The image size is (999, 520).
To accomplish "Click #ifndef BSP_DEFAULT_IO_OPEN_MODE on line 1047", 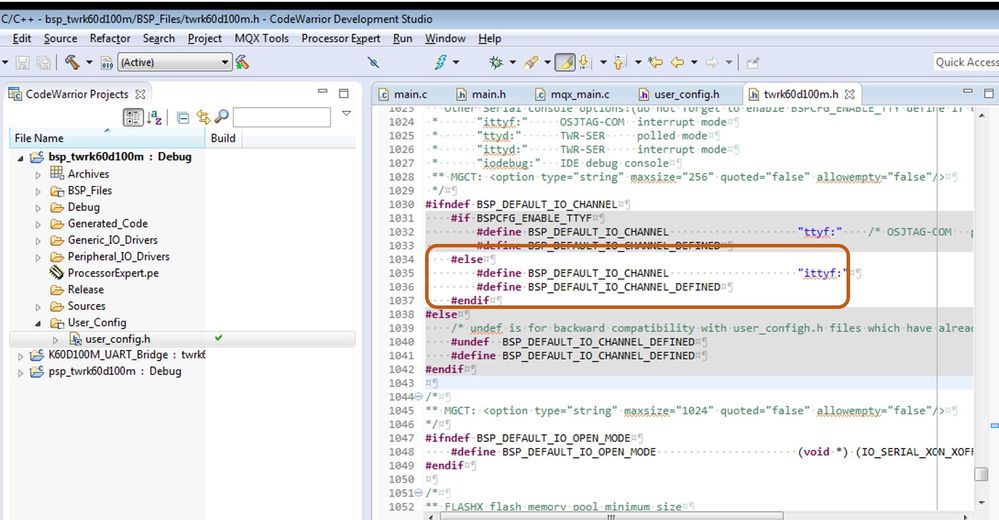I will click(x=528, y=438).
